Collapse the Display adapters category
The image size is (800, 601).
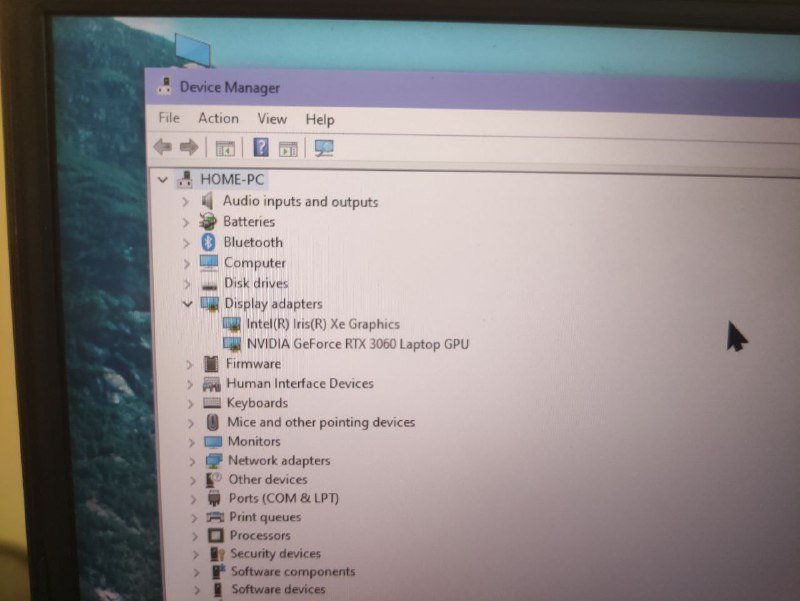click(186, 303)
